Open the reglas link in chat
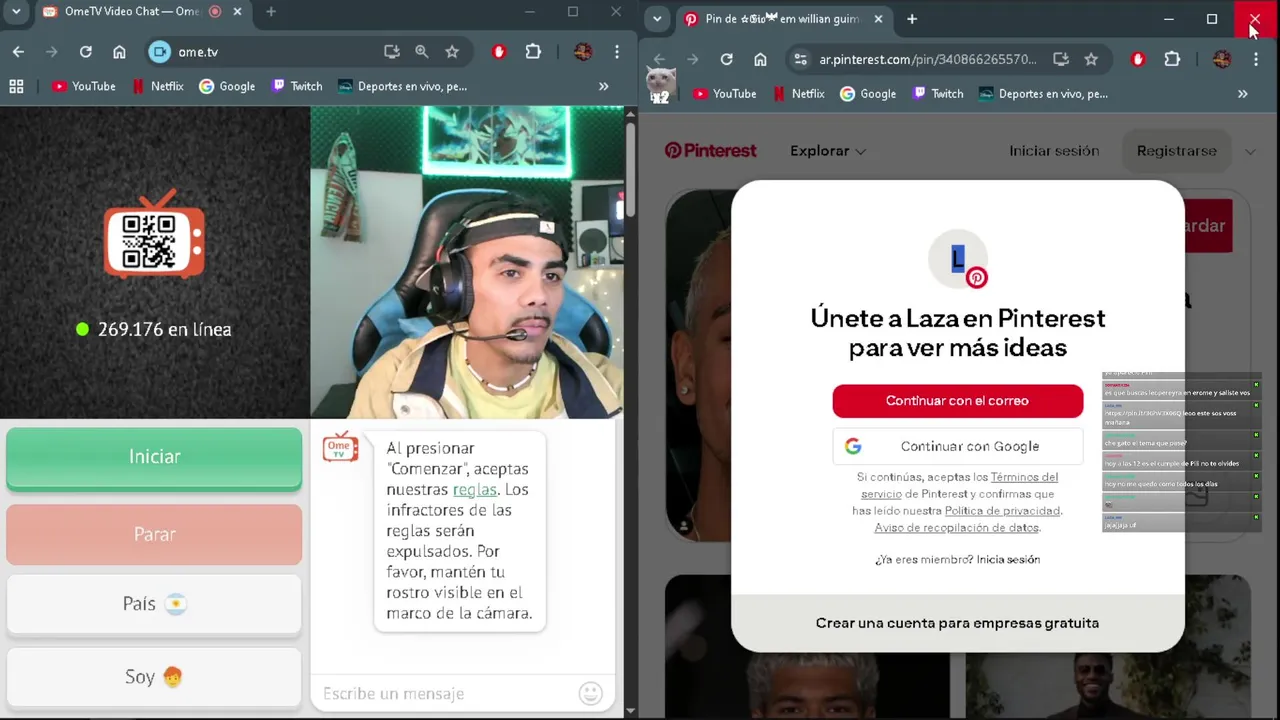 pyautogui.click(x=474, y=490)
